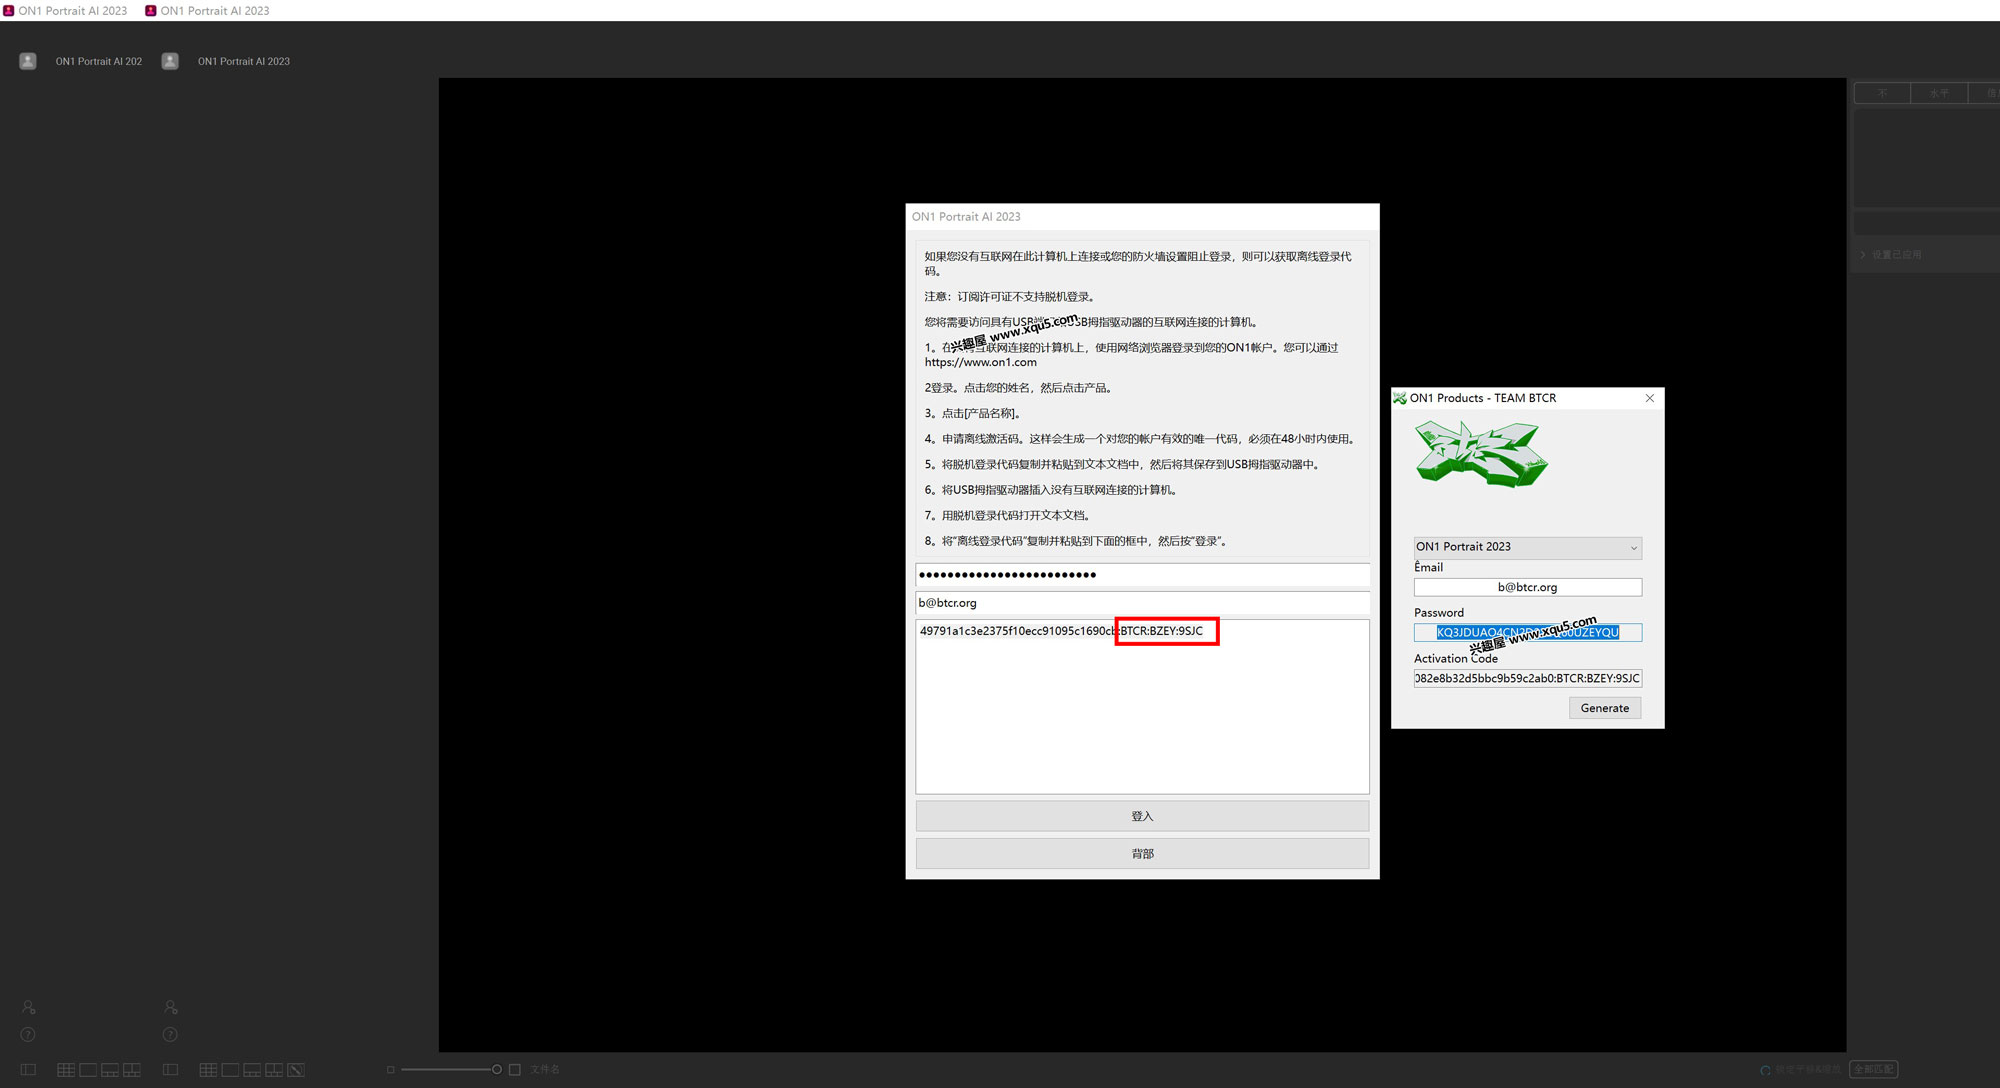Open help icon in the right panel
2000x1088 pixels.
(170, 1035)
